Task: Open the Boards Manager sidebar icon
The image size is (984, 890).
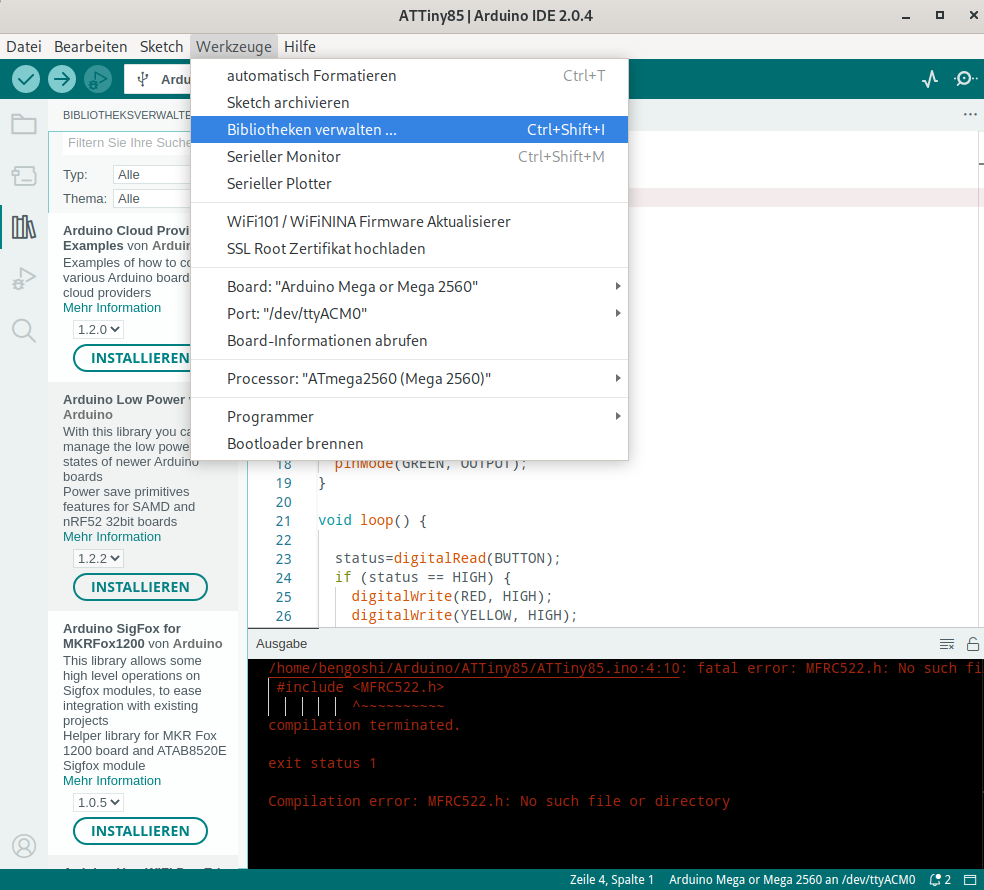Action: [x=24, y=176]
